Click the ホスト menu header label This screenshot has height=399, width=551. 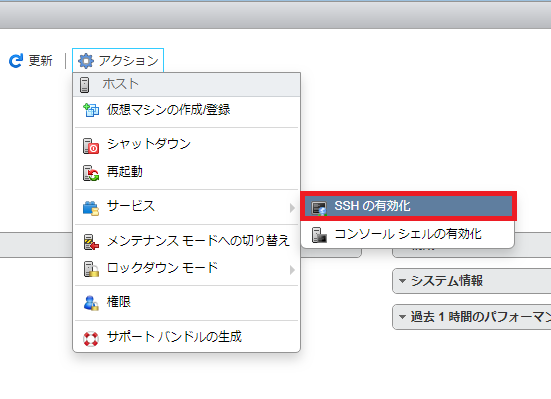point(121,84)
